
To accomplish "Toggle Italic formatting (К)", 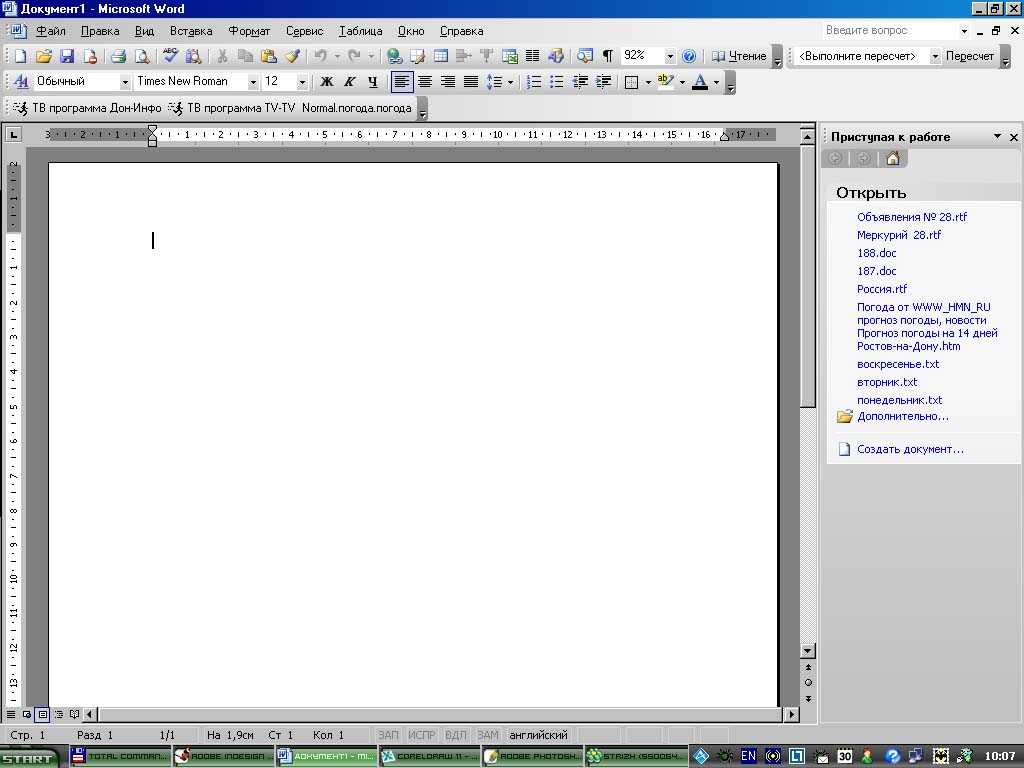I will [x=349, y=82].
